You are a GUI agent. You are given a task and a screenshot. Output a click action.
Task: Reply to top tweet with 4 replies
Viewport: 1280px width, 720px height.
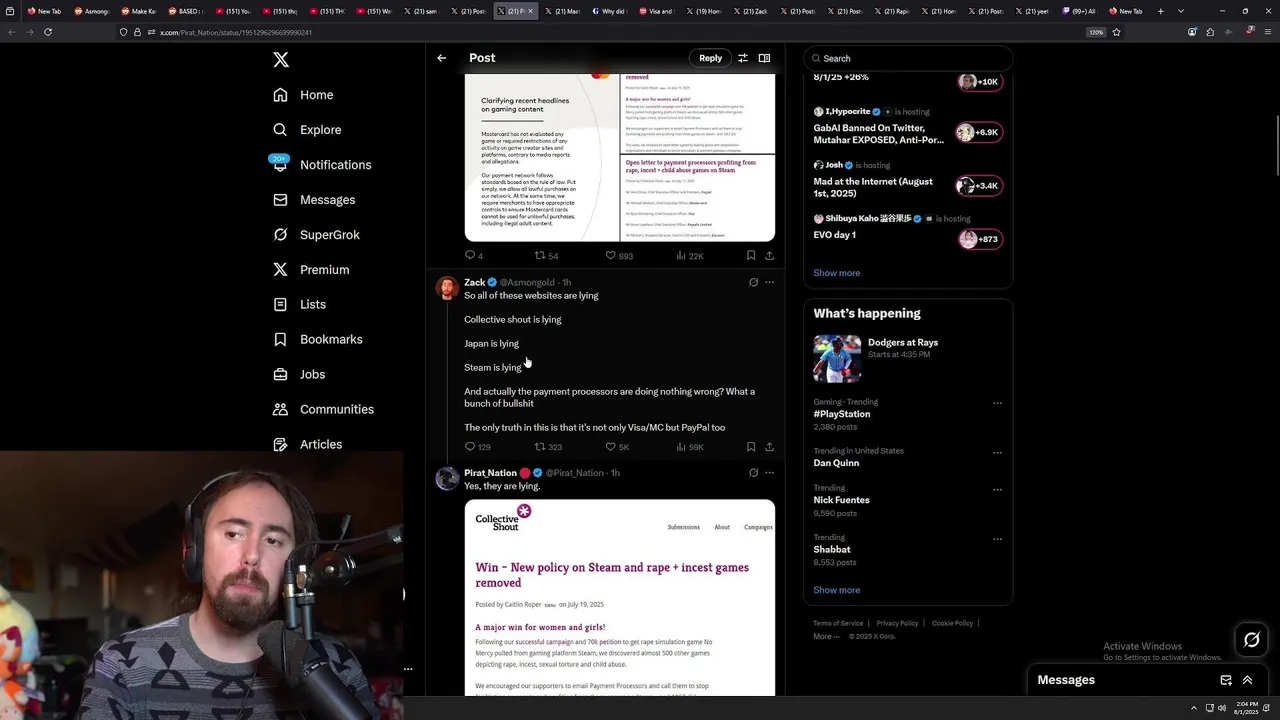(x=474, y=256)
